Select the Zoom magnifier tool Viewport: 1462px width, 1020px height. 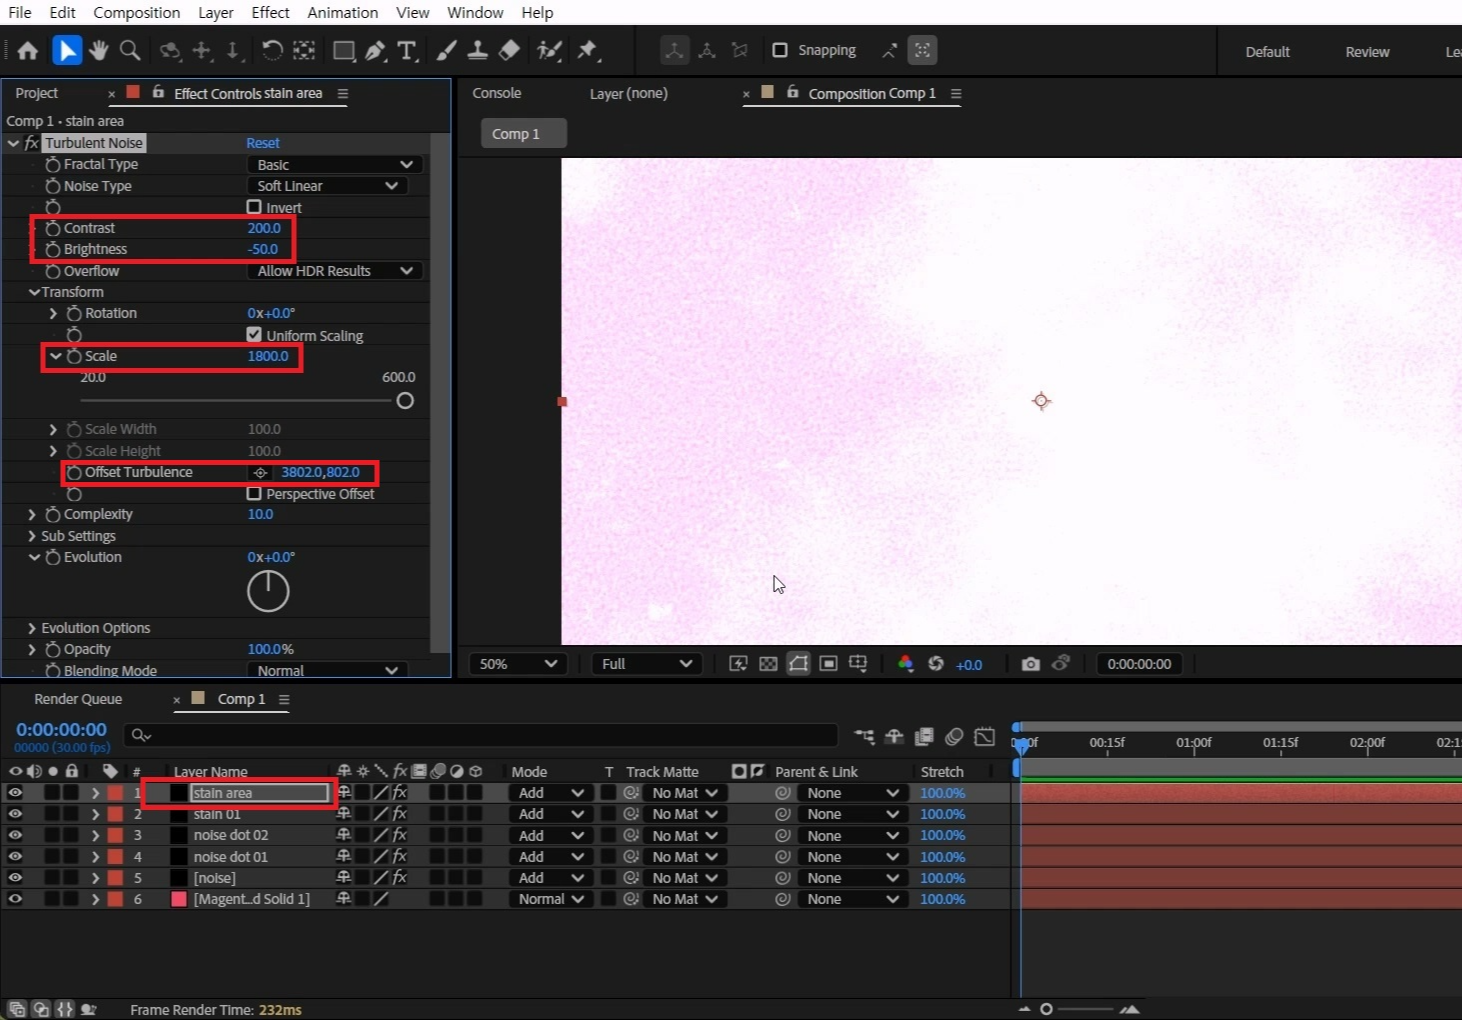coord(130,50)
